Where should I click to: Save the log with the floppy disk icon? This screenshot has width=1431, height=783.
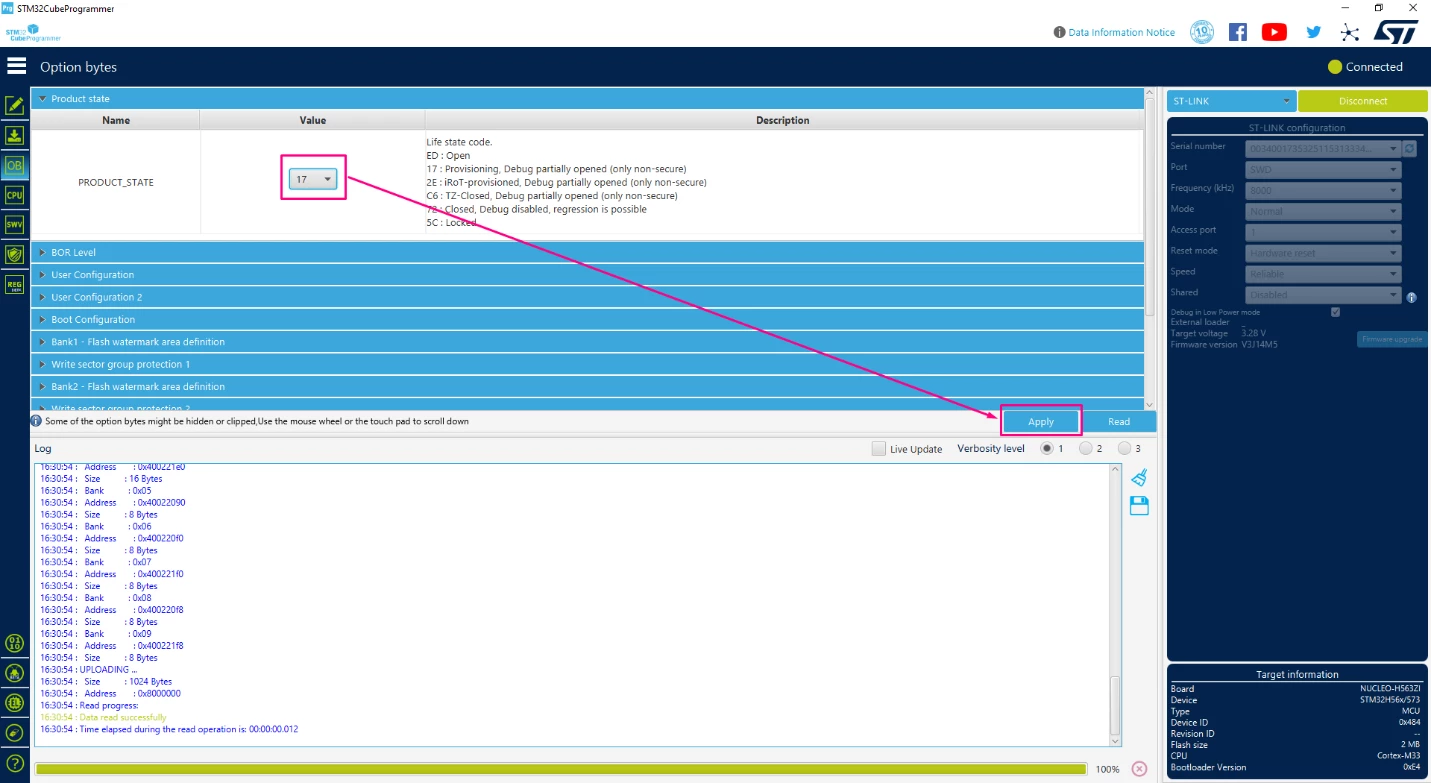[1139, 506]
